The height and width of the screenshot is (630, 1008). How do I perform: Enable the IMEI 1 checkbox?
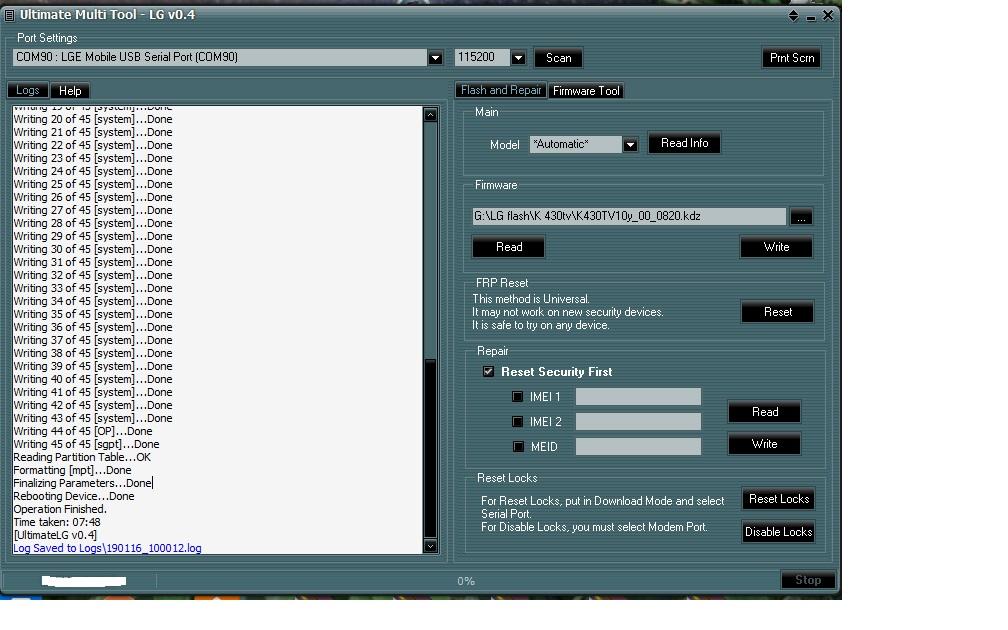pyautogui.click(x=518, y=397)
